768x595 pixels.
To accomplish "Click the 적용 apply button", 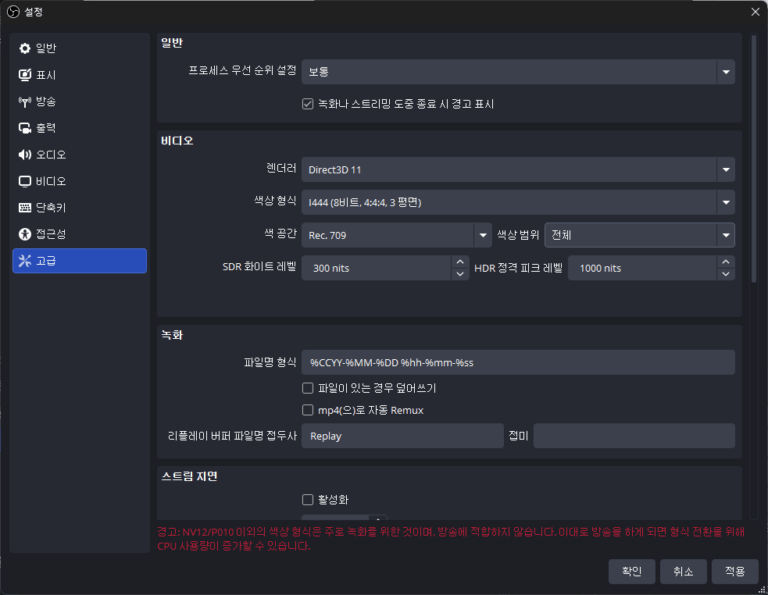I will click(735, 571).
